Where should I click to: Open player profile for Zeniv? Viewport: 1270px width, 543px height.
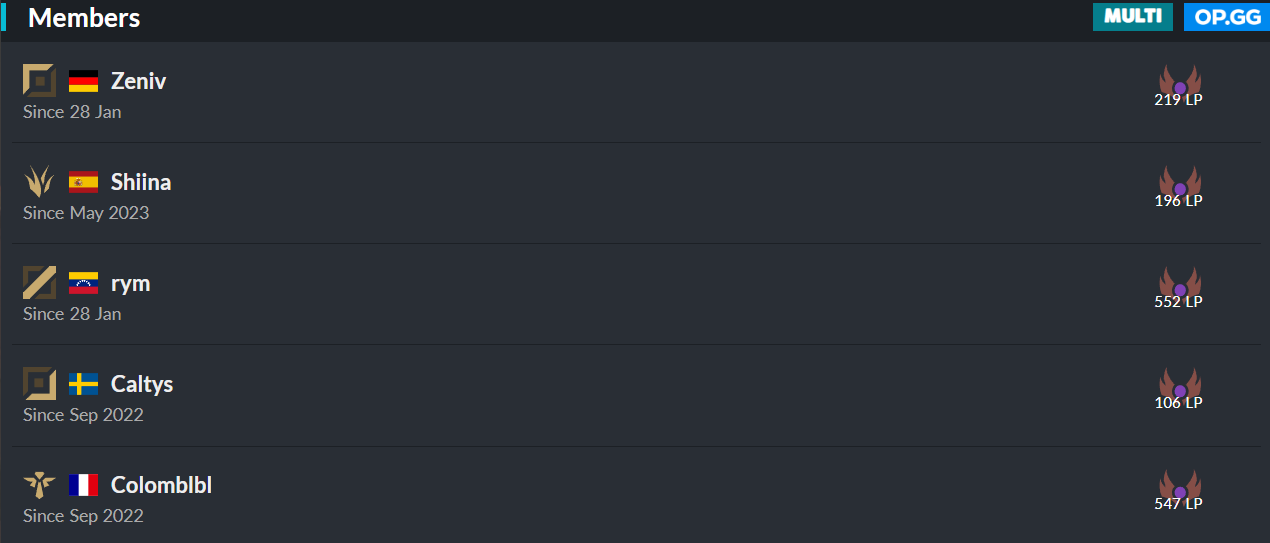click(x=139, y=81)
